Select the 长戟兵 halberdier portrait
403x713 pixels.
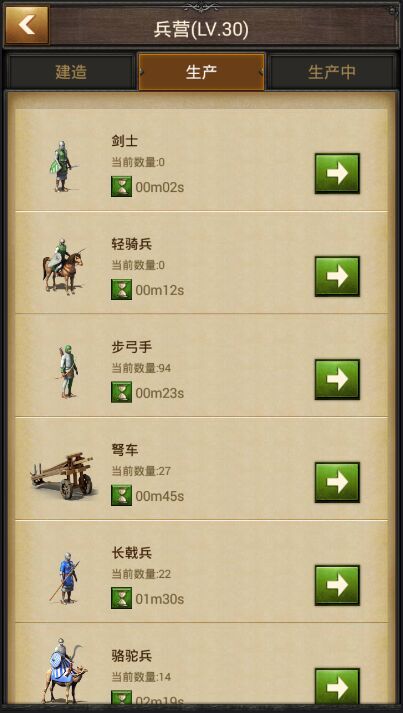65,578
